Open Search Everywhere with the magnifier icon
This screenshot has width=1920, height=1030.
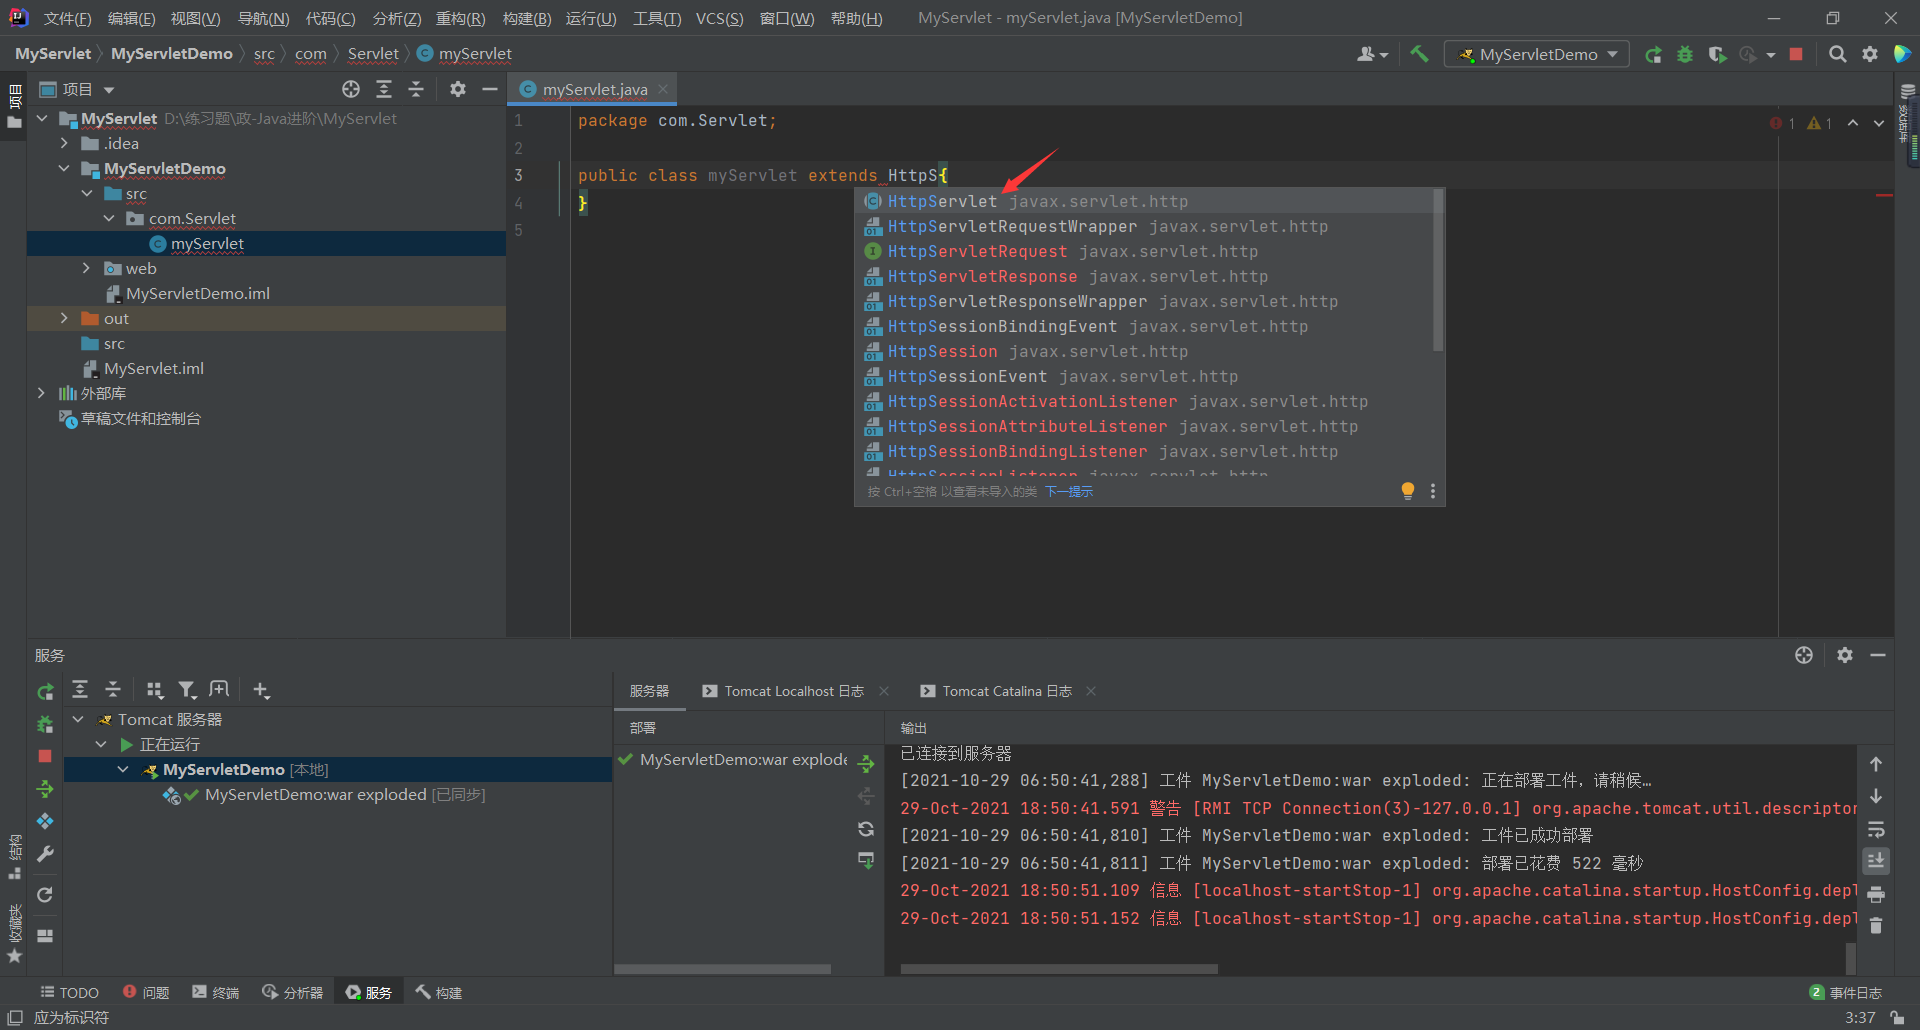tap(1838, 54)
